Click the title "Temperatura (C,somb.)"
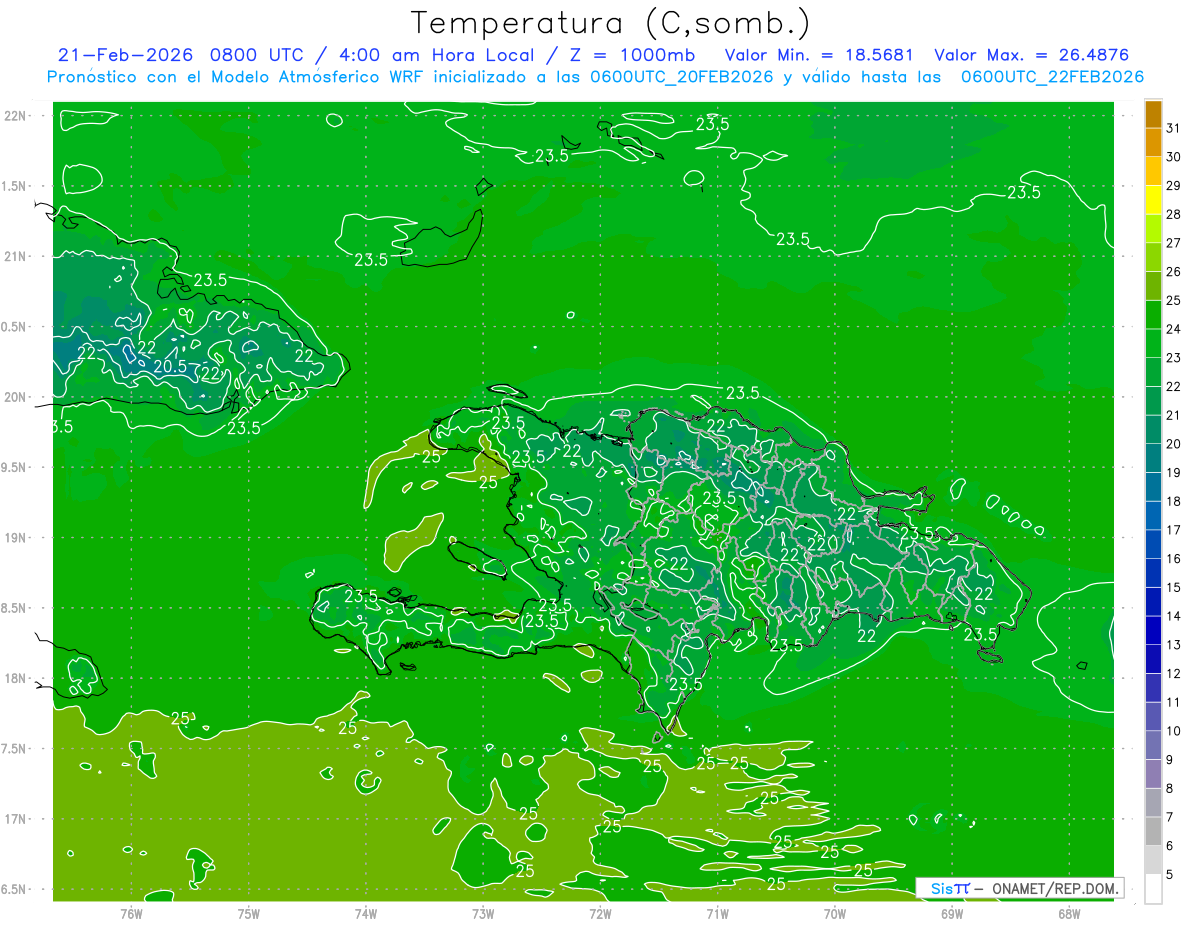 611,23
